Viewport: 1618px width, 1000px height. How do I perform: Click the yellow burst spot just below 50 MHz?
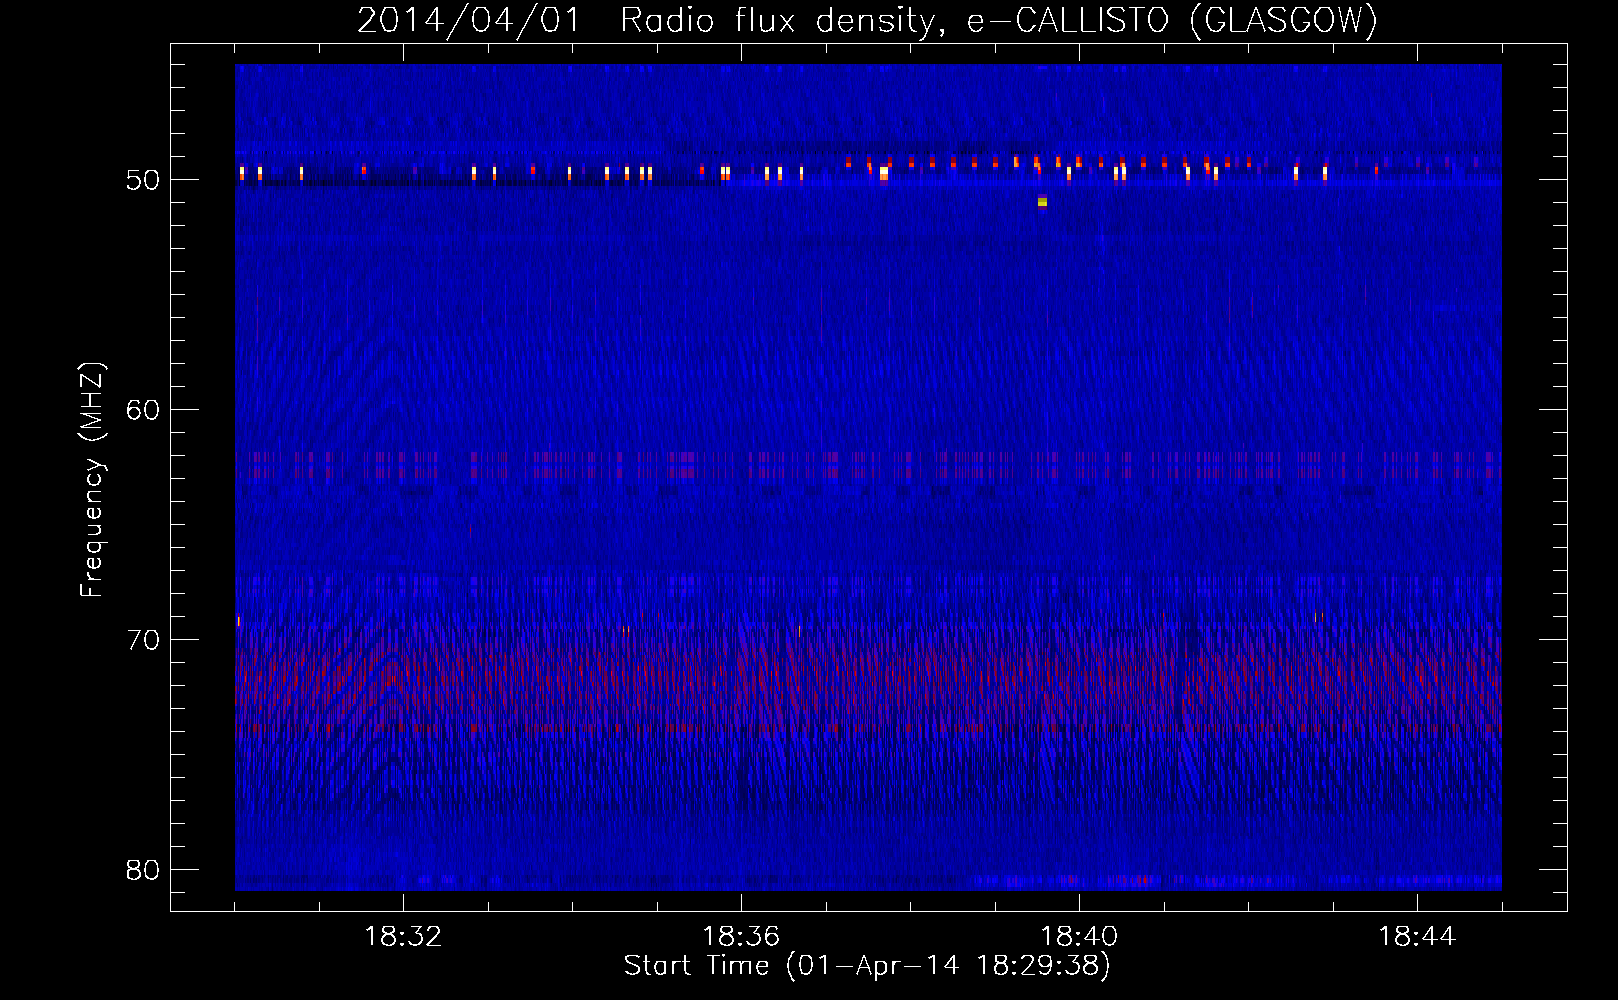(1042, 202)
